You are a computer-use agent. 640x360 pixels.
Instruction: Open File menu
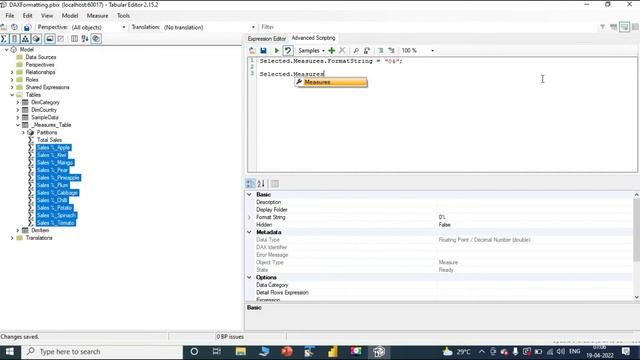click(10, 16)
